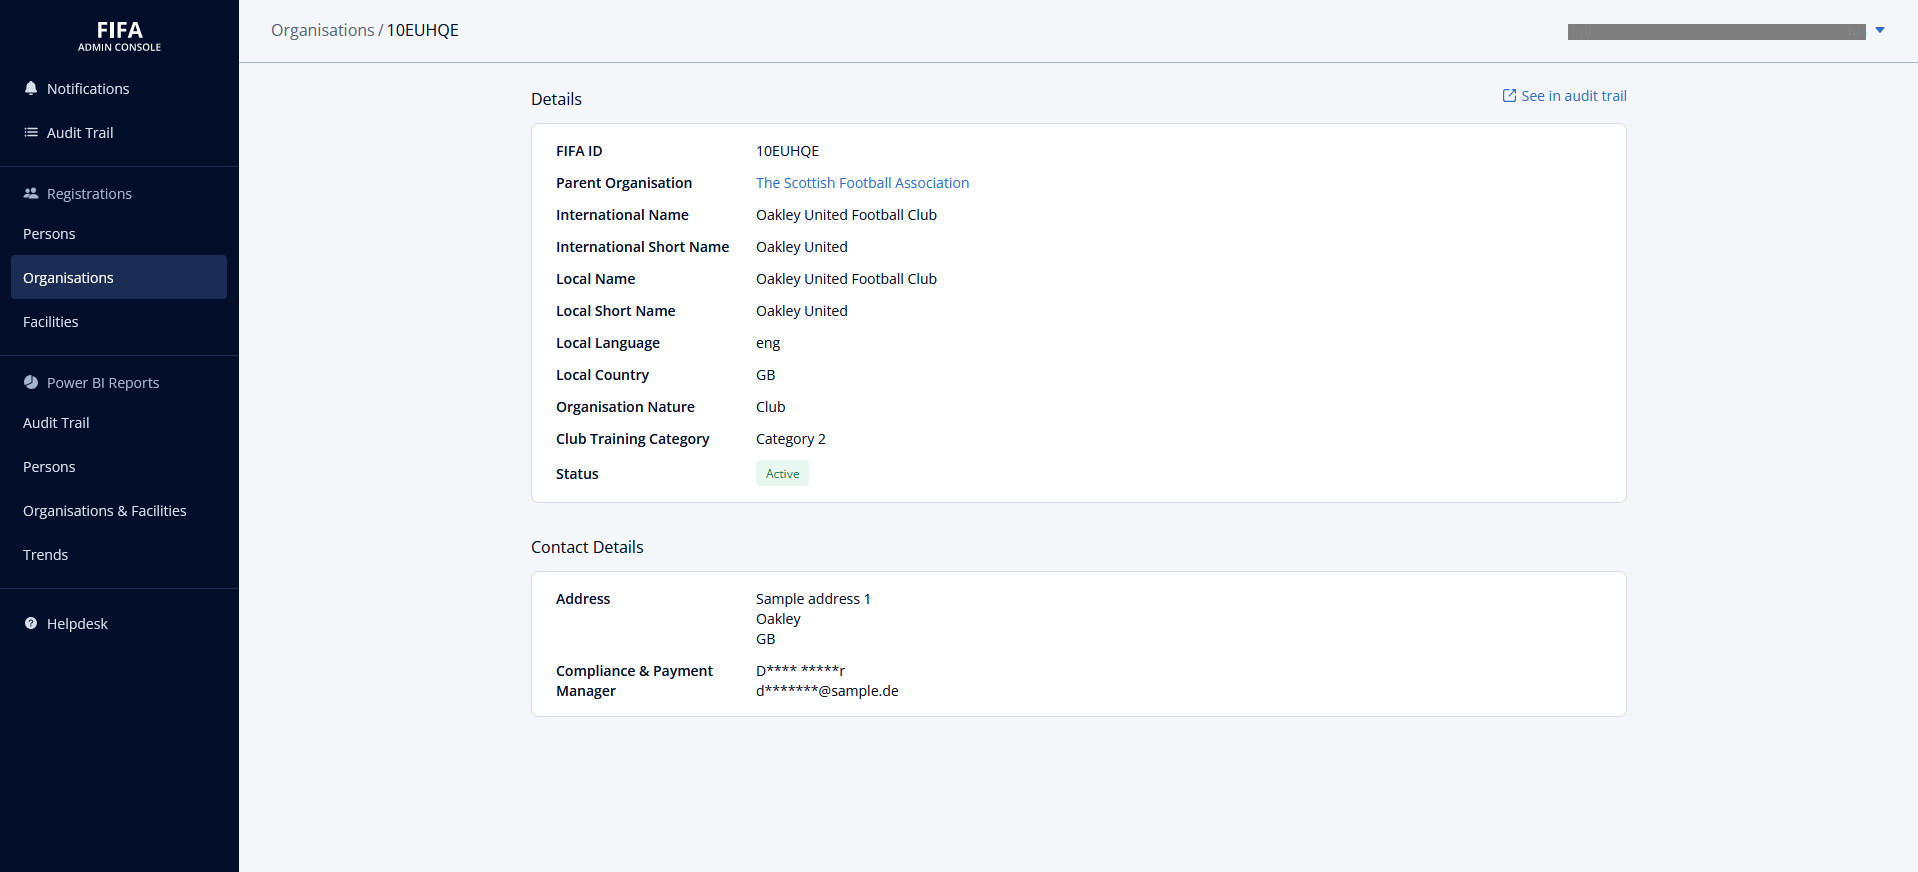1918x872 pixels.
Task: Open Organisations & Facilities report
Action: coord(105,511)
